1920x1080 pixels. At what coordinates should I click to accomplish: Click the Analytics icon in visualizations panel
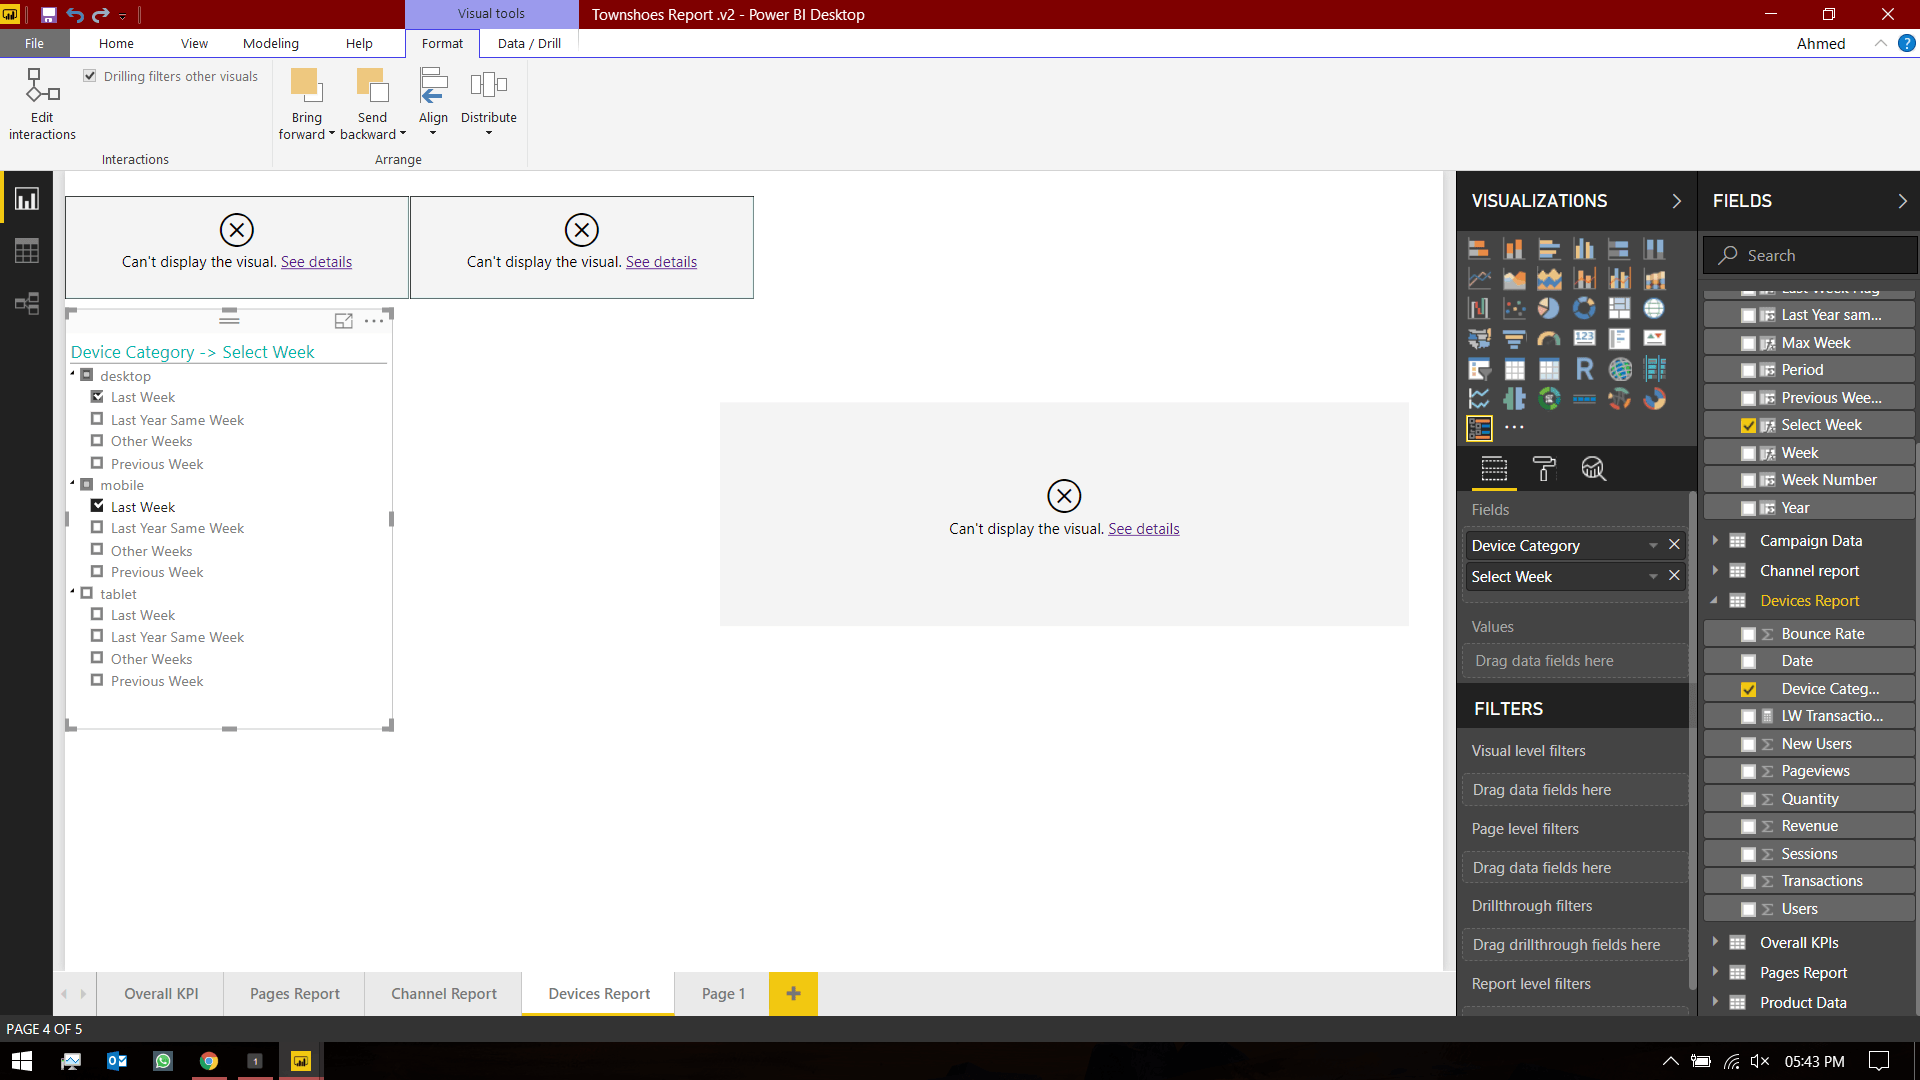click(1592, 468)
